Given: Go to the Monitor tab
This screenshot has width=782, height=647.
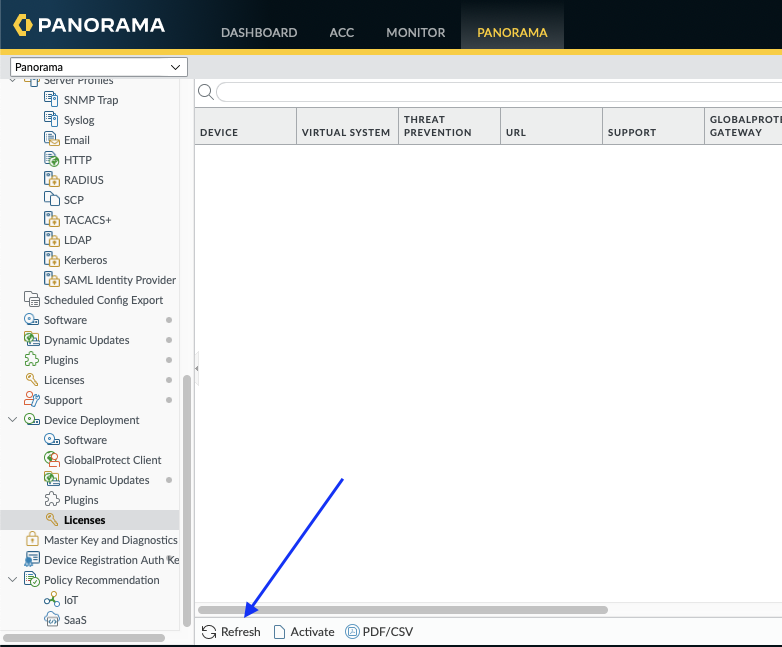Looking at the screenshot, I should (x=415, y=32).
